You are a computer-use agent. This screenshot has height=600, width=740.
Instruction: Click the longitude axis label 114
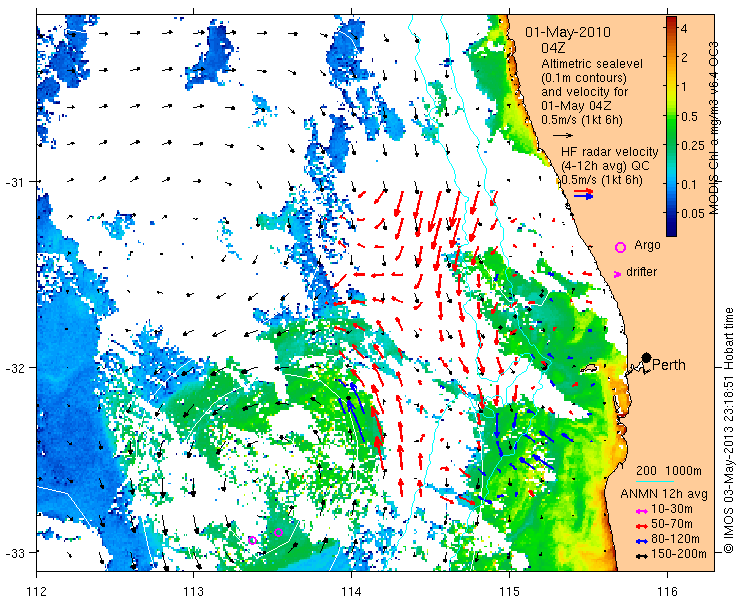[352, 590]
